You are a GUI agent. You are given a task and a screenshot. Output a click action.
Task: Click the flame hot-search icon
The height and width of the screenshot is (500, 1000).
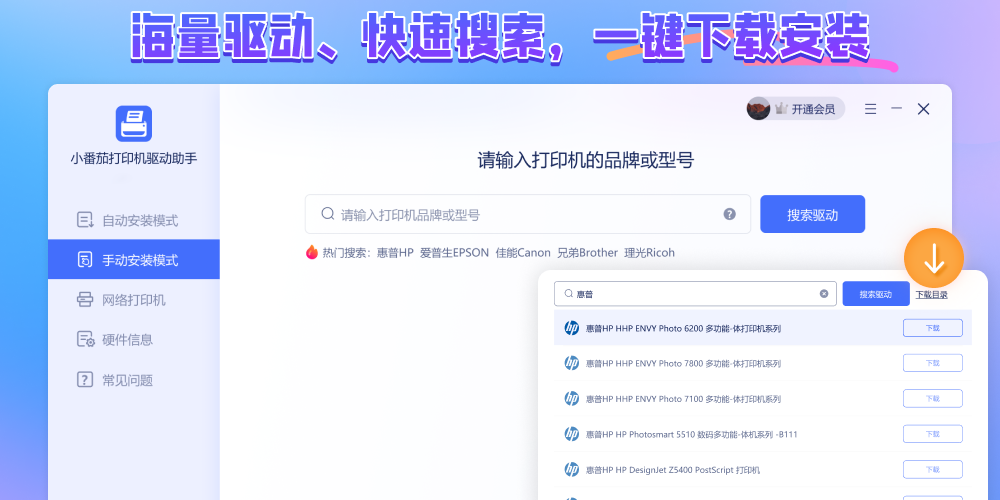tap(312, 252)
